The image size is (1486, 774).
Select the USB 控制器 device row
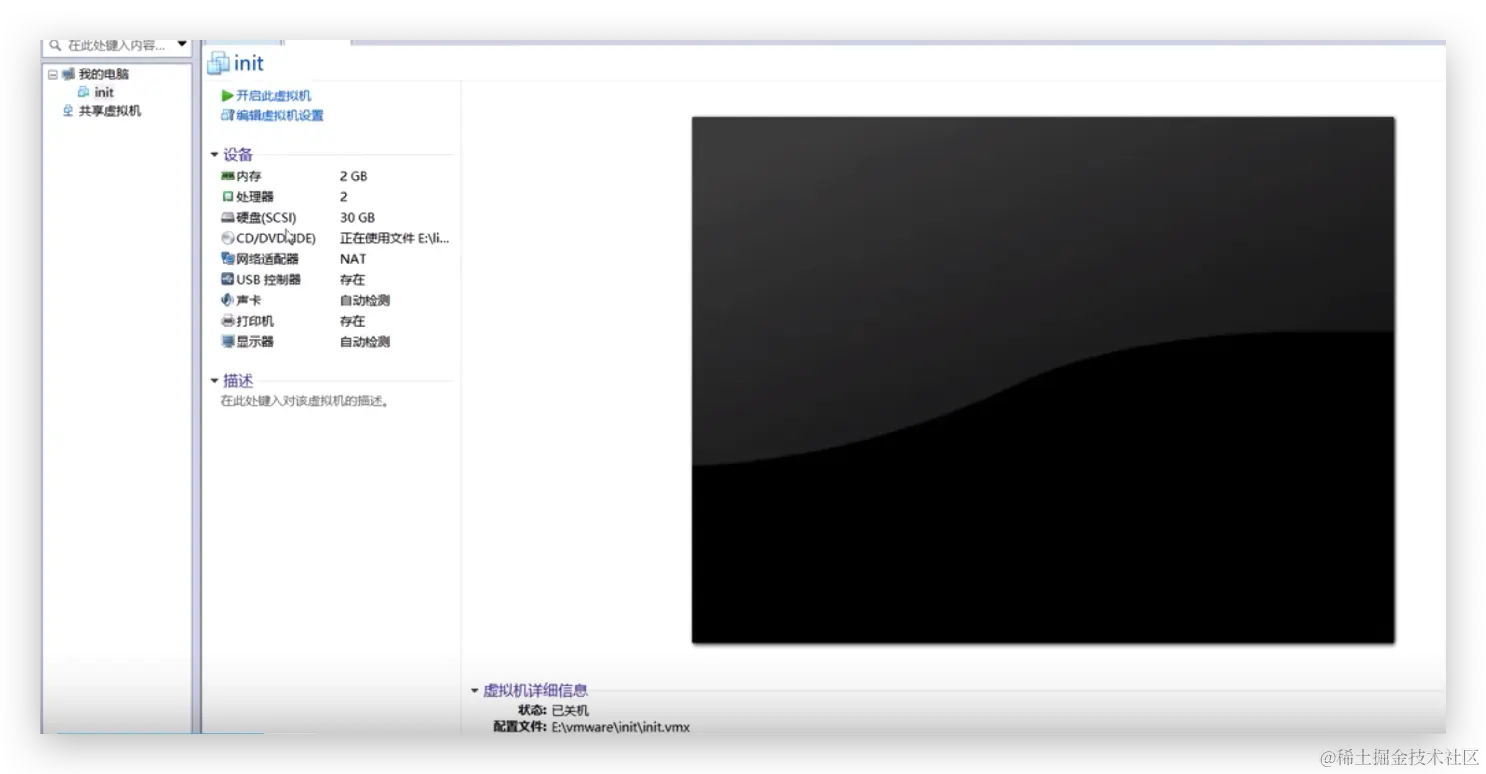click(x=336, y=280)
